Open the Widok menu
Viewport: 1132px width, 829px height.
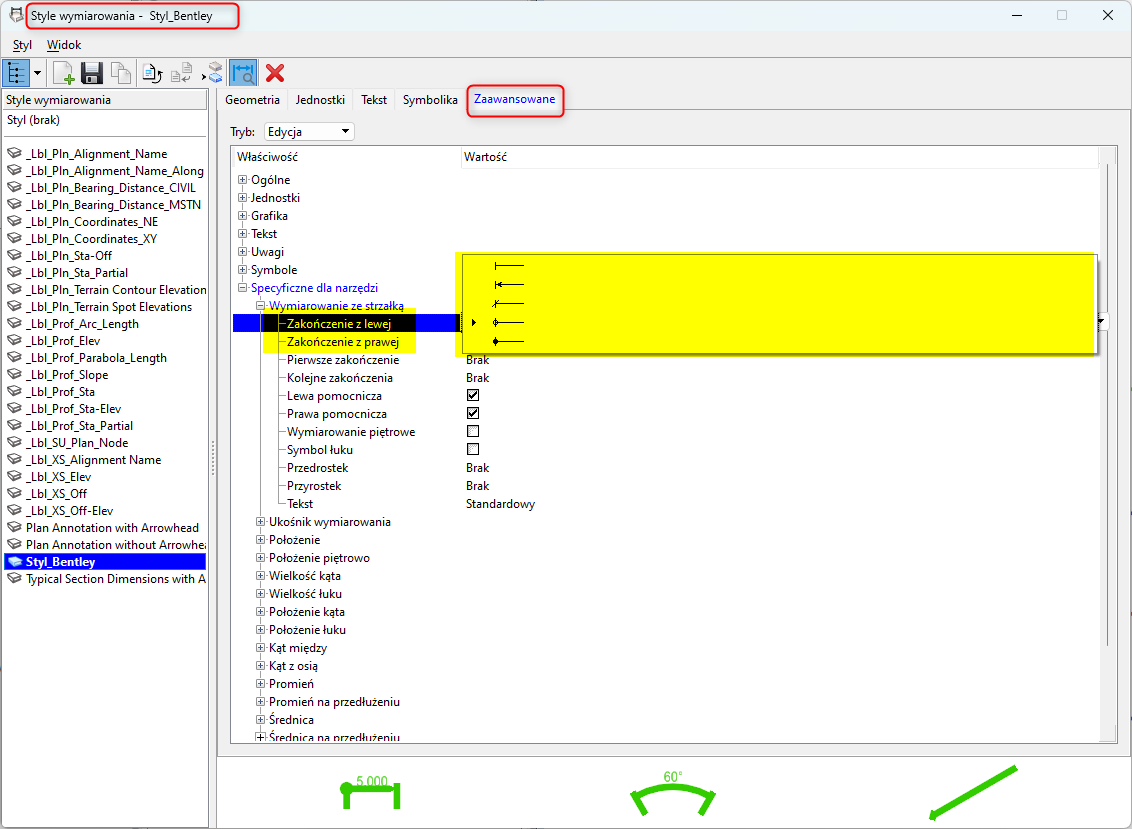[64, 45]
